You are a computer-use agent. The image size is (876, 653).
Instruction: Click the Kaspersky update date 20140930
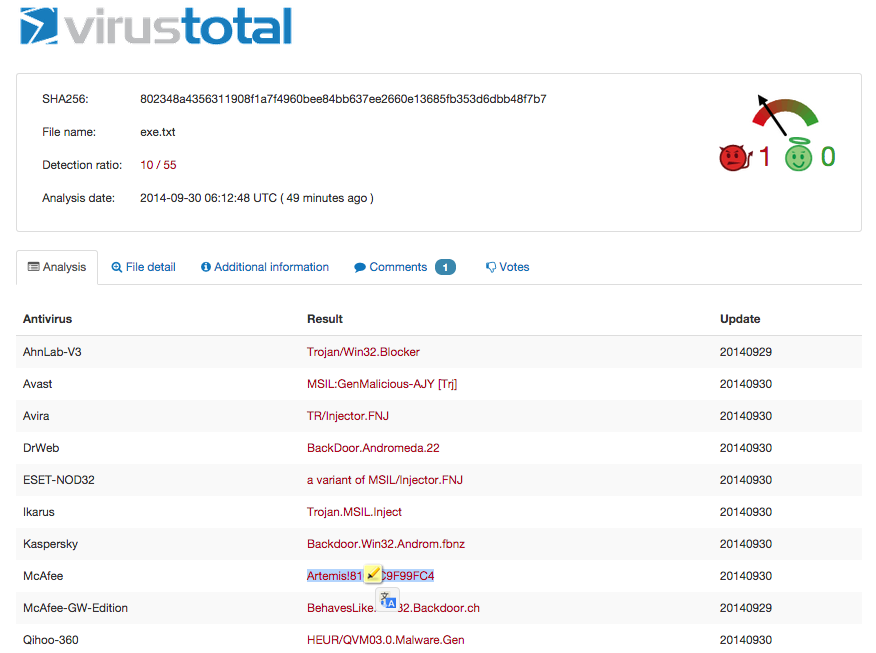746,544
